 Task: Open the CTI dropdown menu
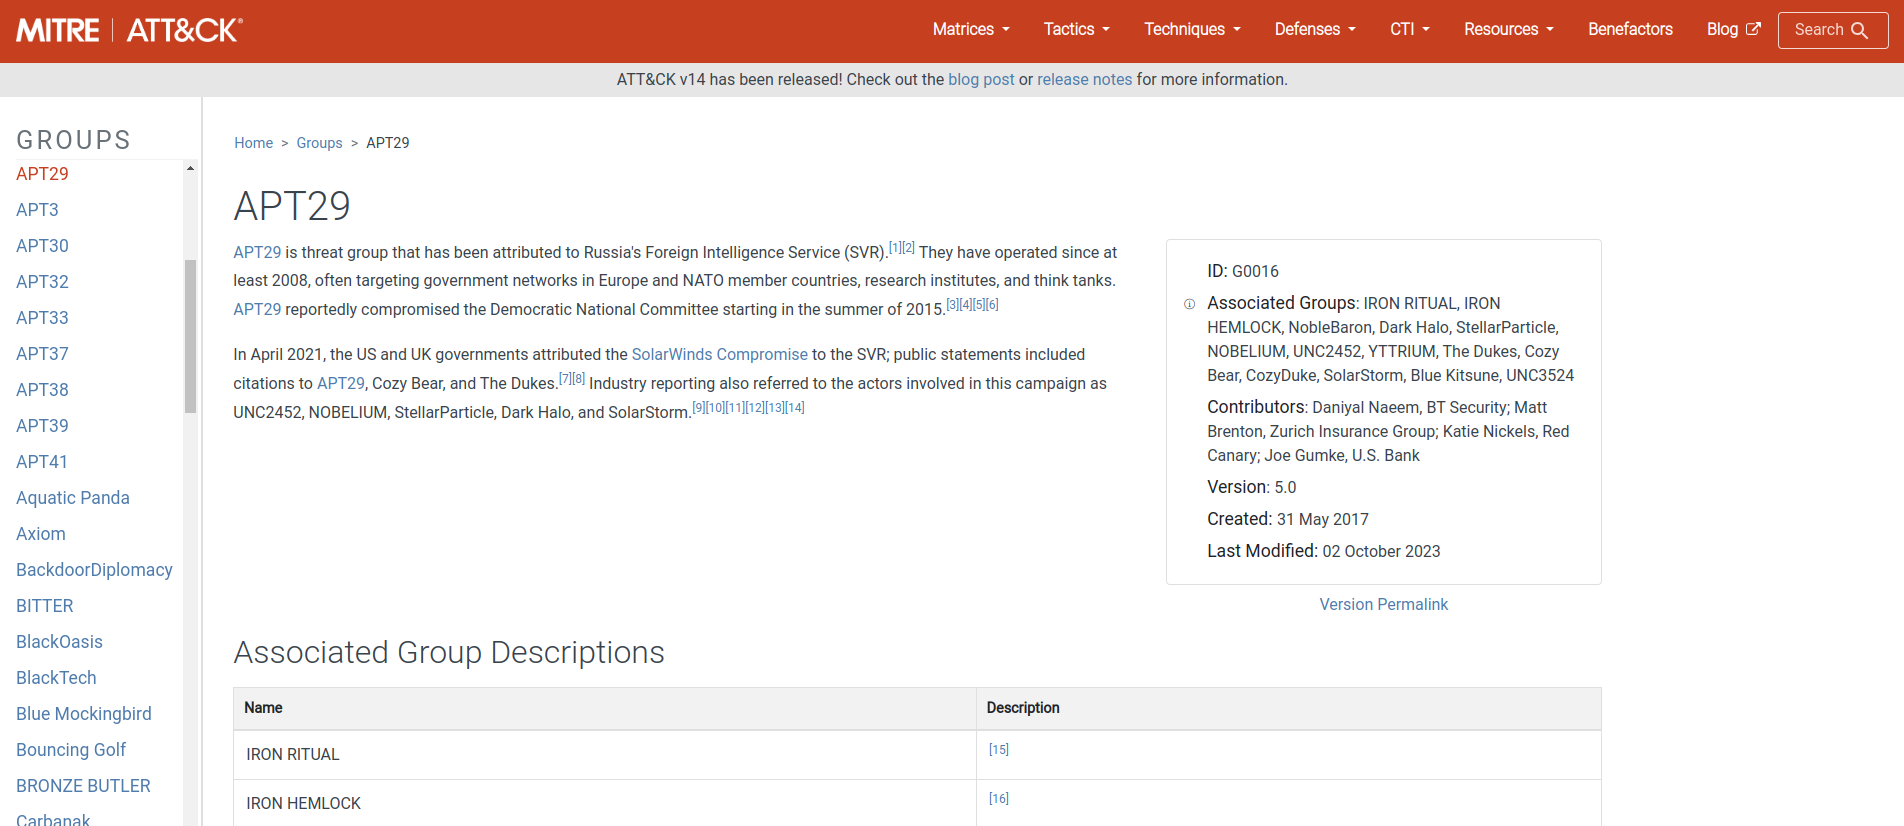(x=1410, y=29)
